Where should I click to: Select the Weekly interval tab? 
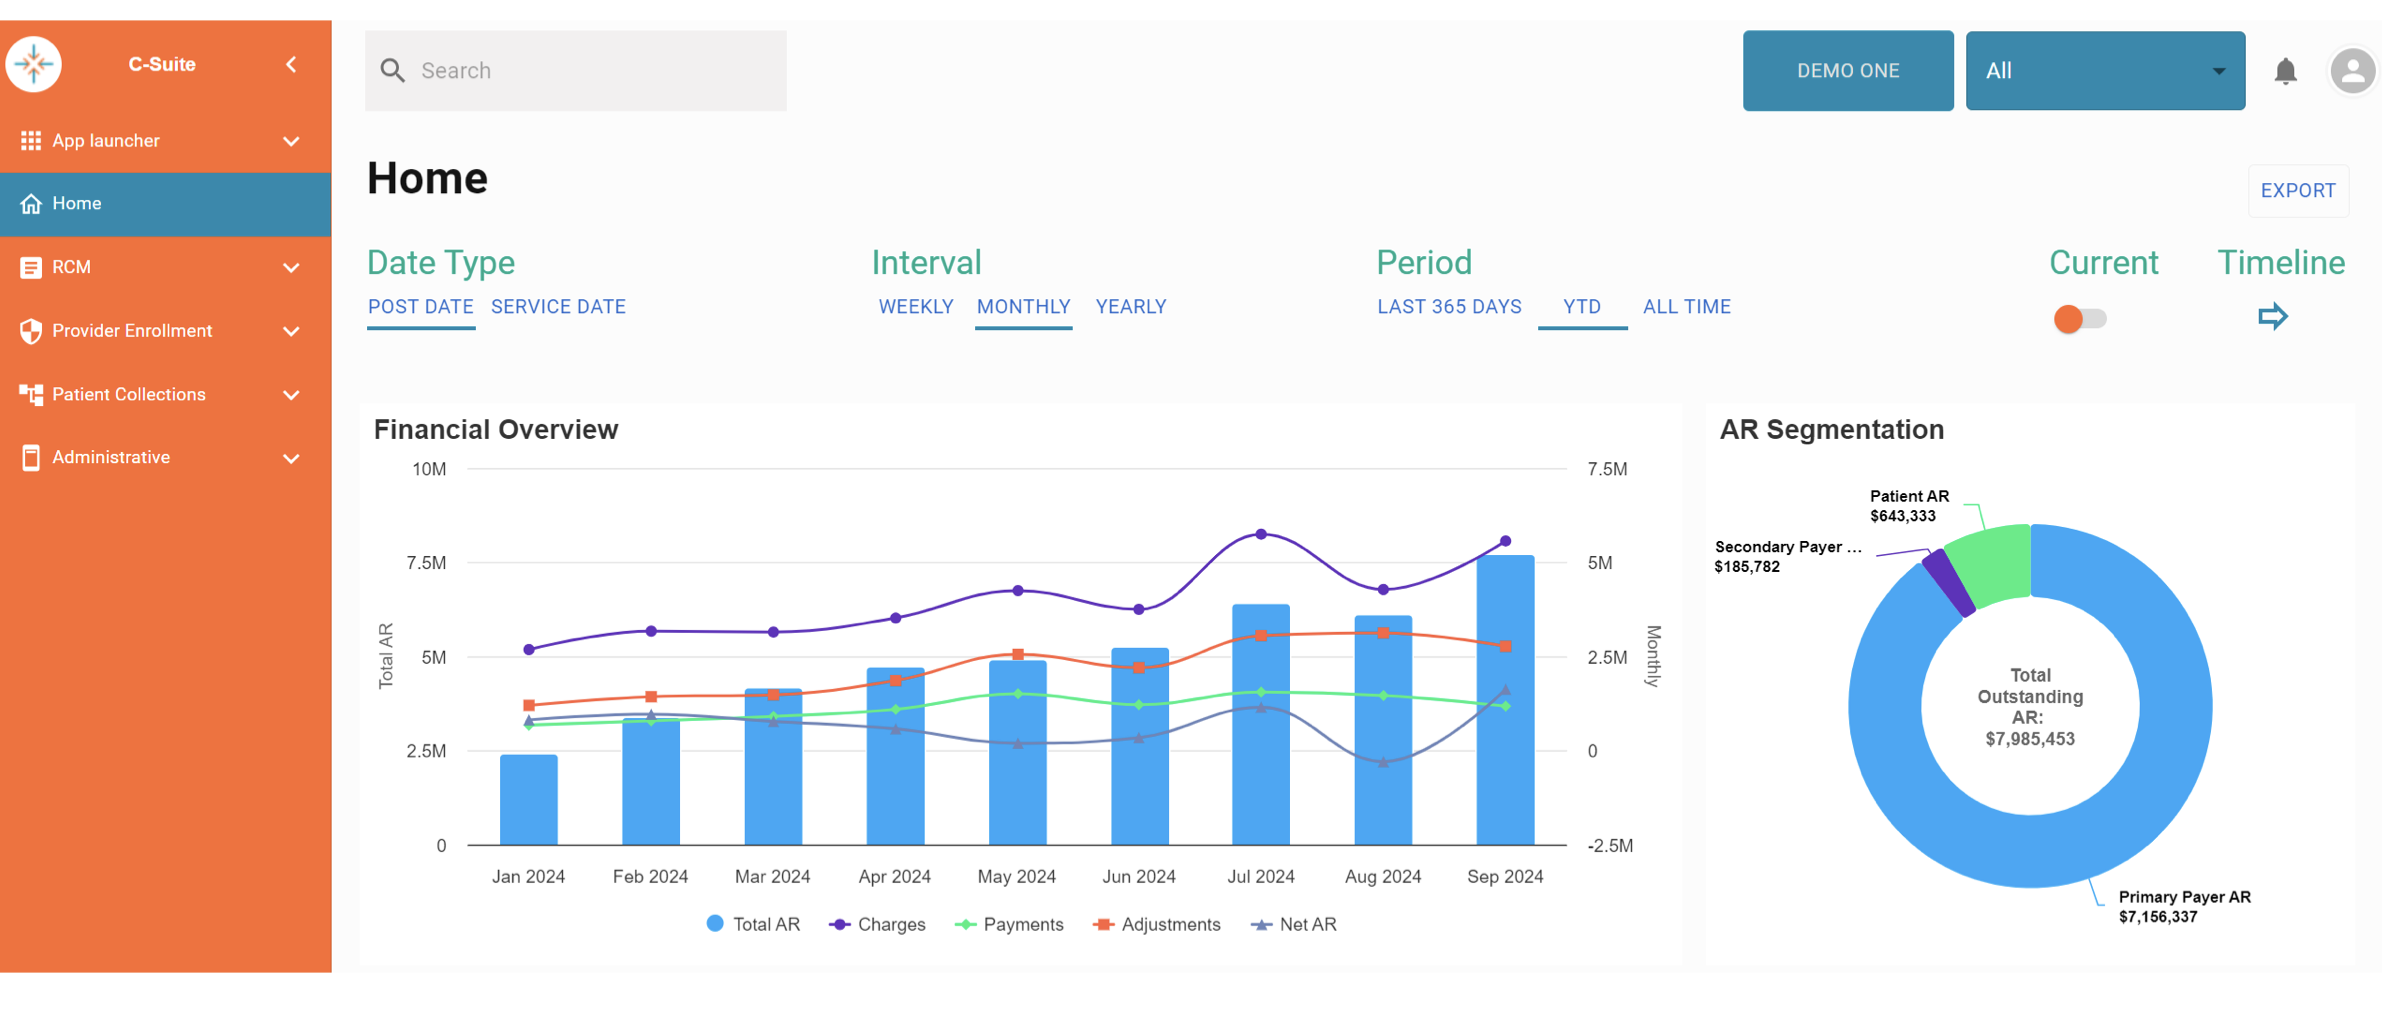pos(915,307)
